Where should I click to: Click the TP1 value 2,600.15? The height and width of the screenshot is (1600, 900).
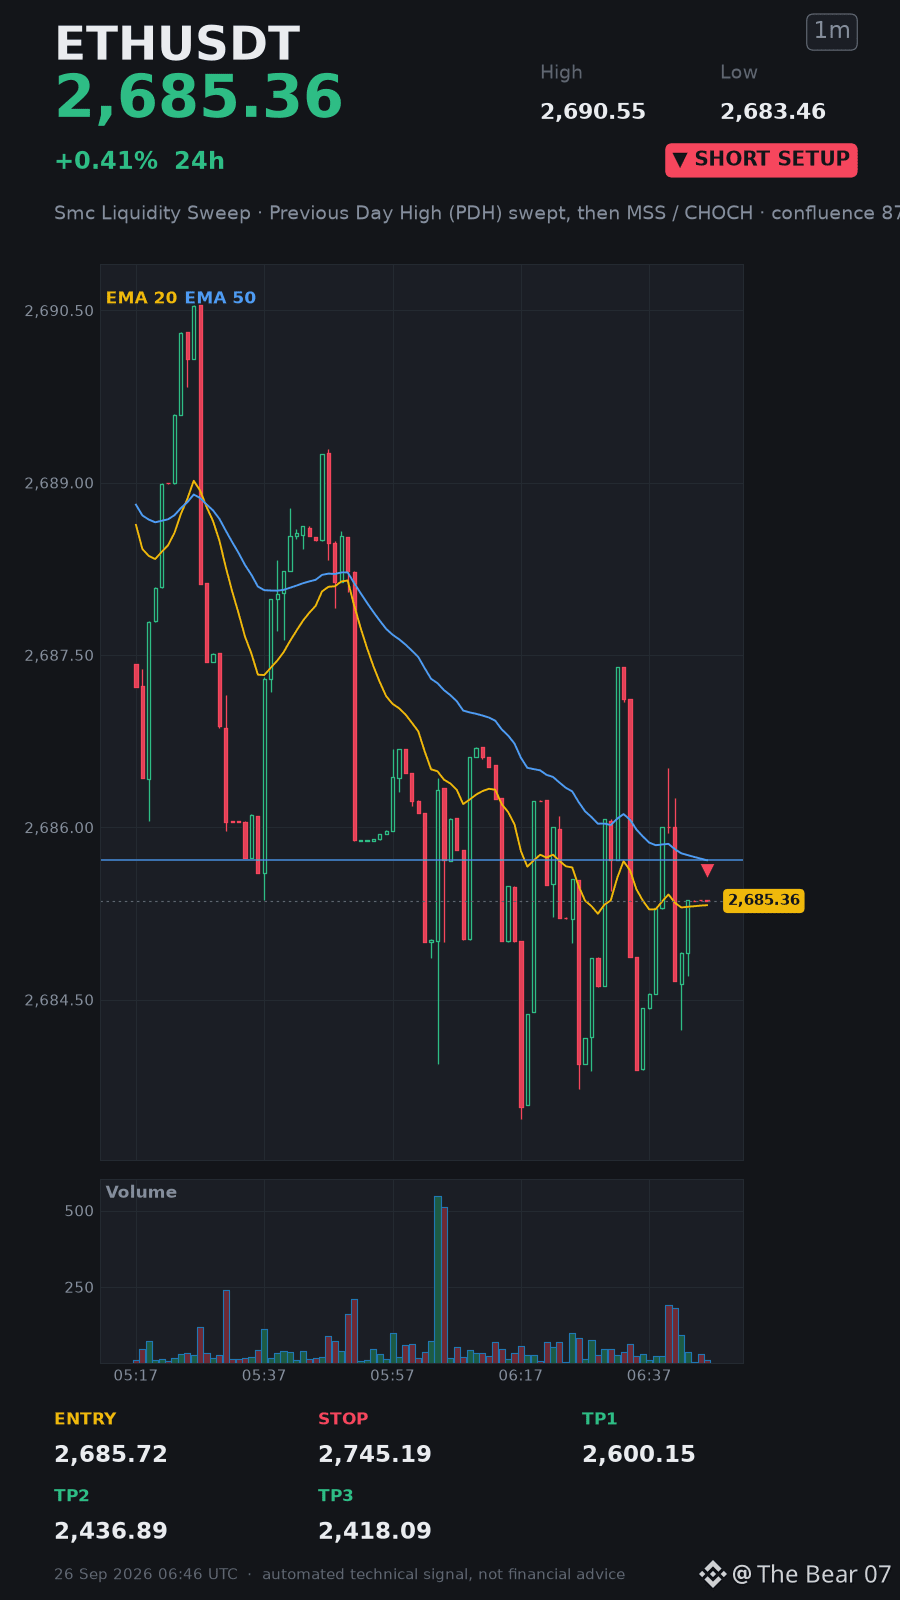(639, 1454)
